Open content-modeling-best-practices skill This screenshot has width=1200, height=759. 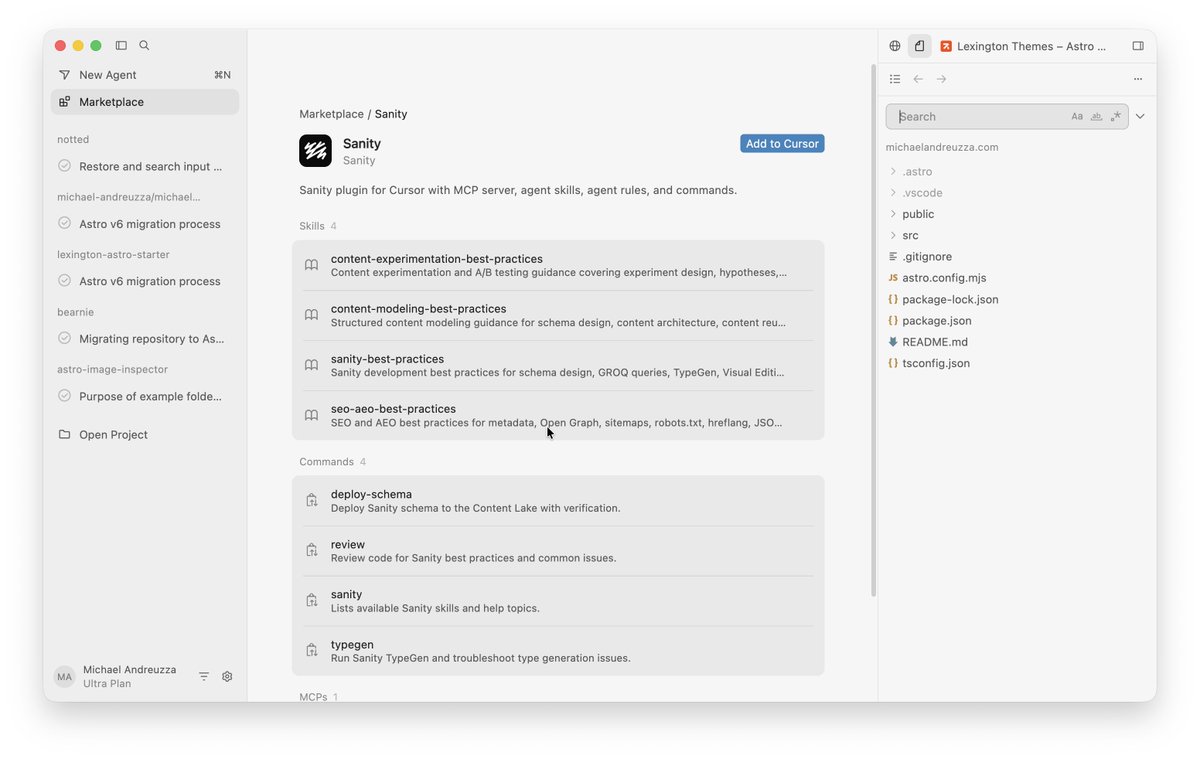[558, 315]
